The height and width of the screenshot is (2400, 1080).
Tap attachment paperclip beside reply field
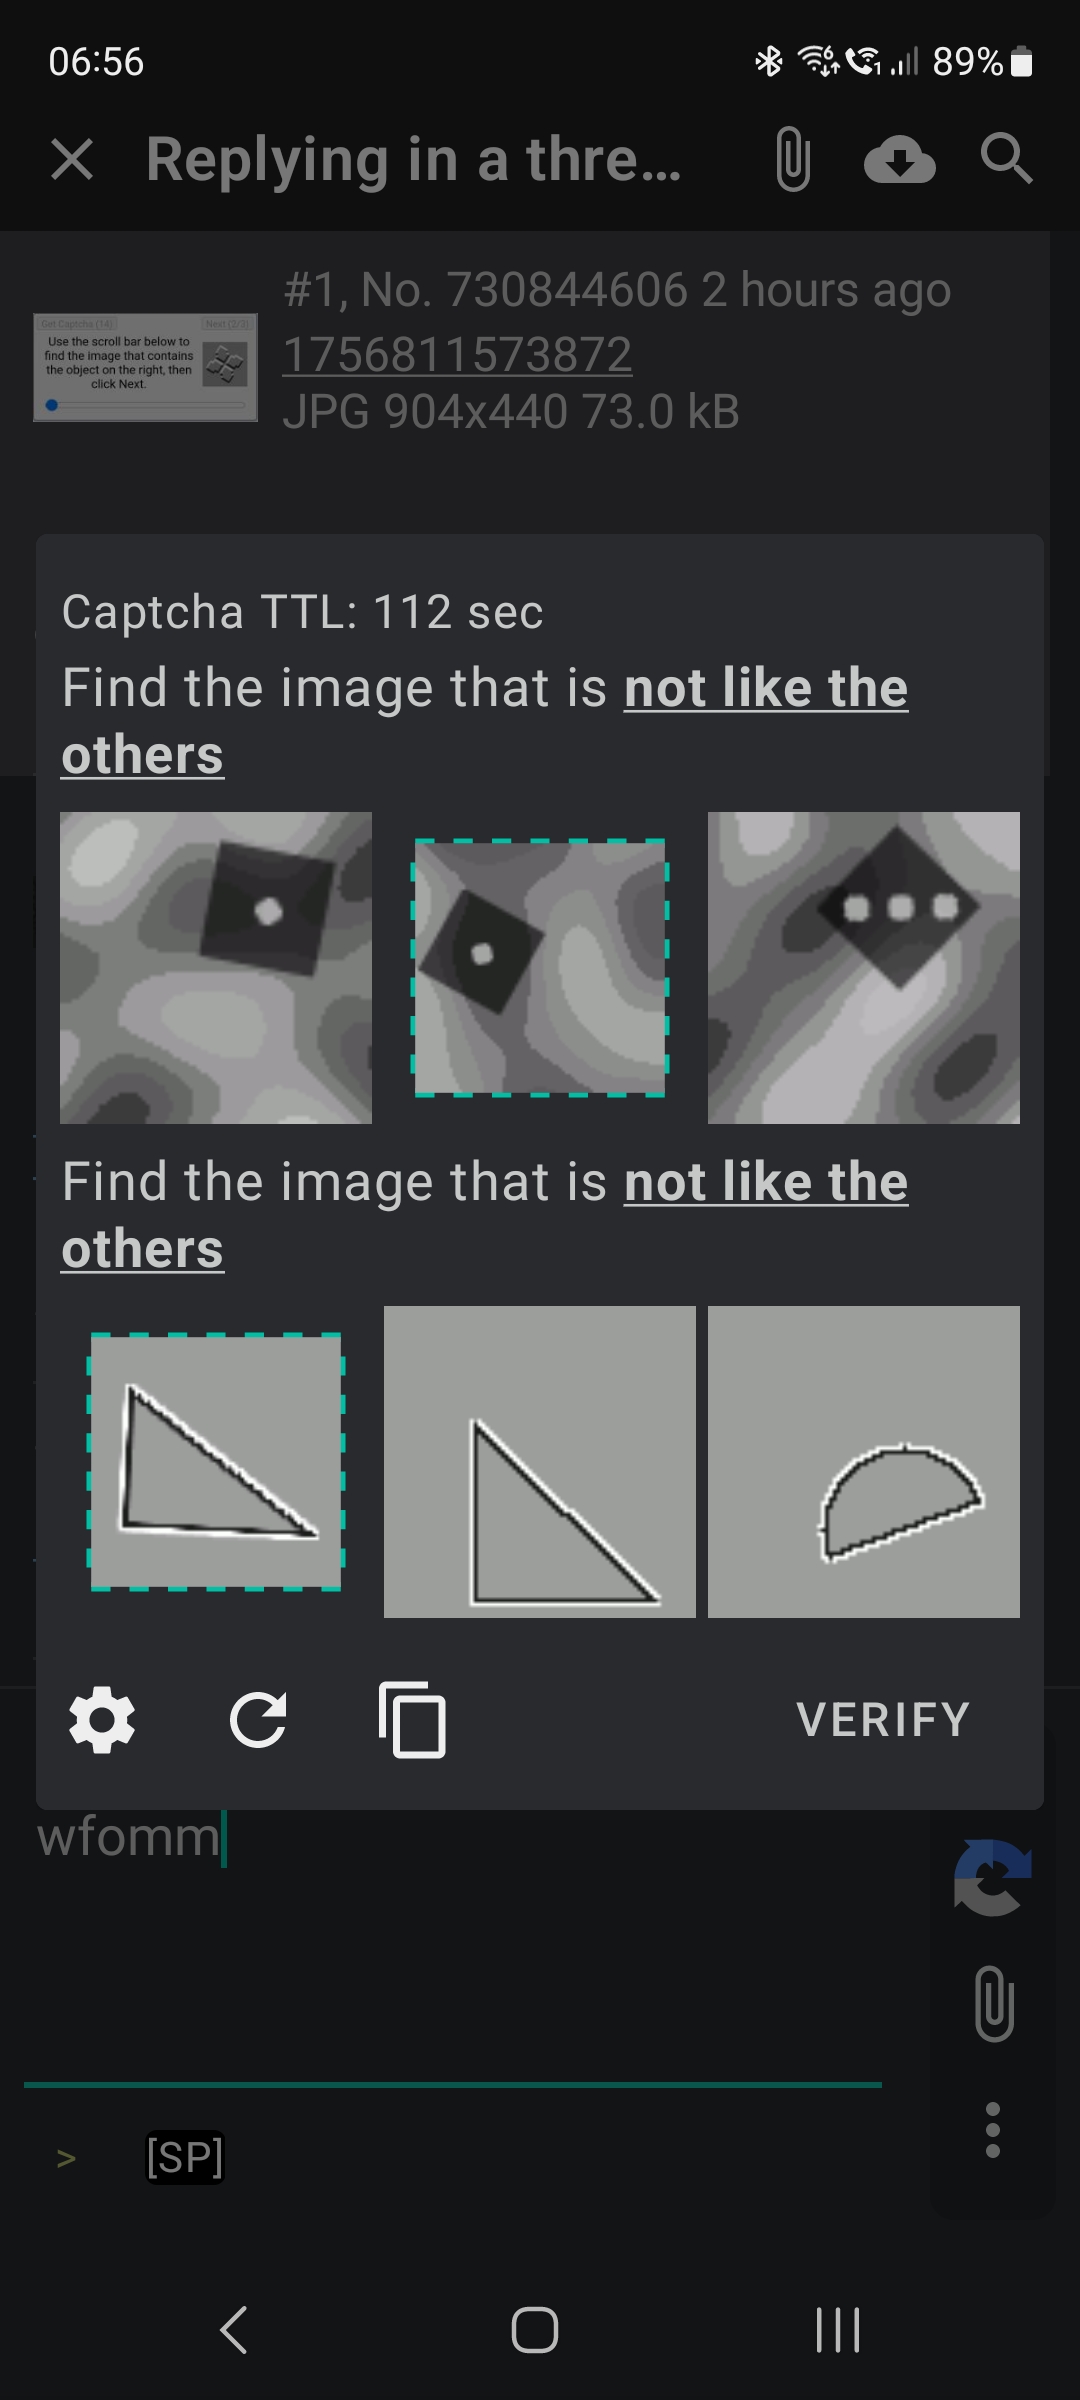[x=994, y=2003]
